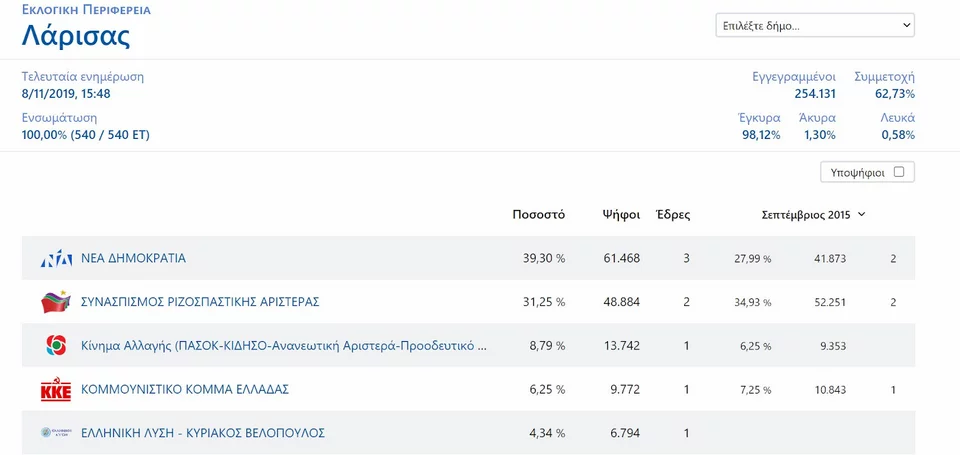
Task: Click the blank votes value 0,58%
Action: 898,135
